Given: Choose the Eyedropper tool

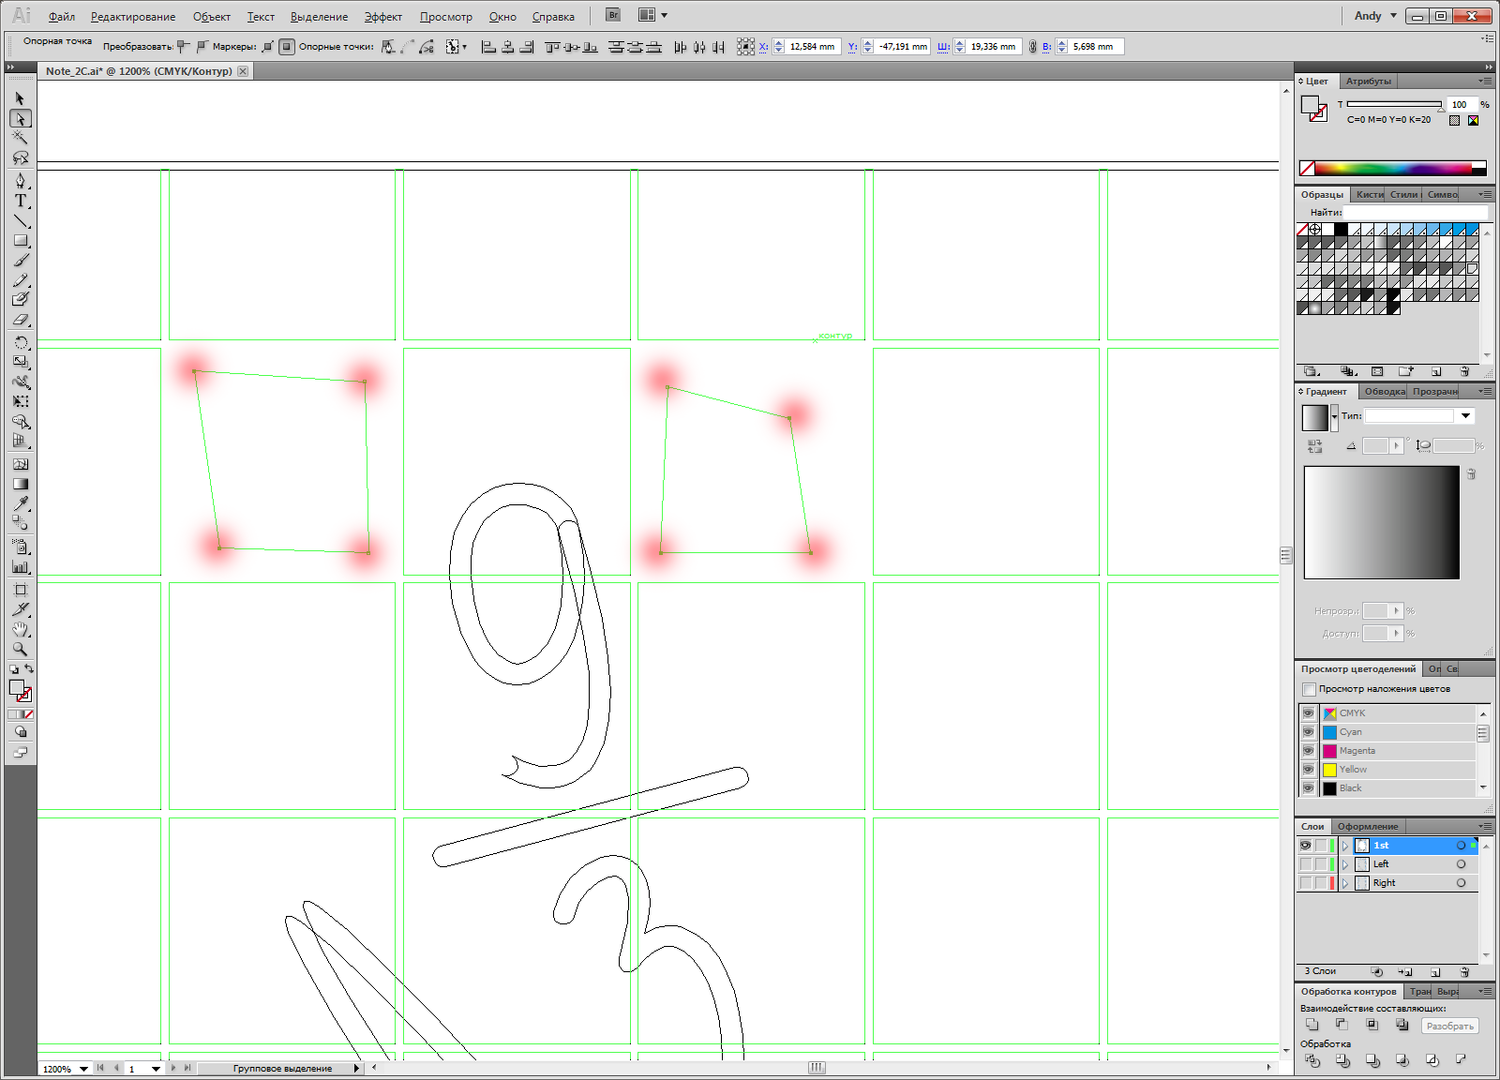Looking at the screenshot, I should pyautogui.click(x=20, y=503).
